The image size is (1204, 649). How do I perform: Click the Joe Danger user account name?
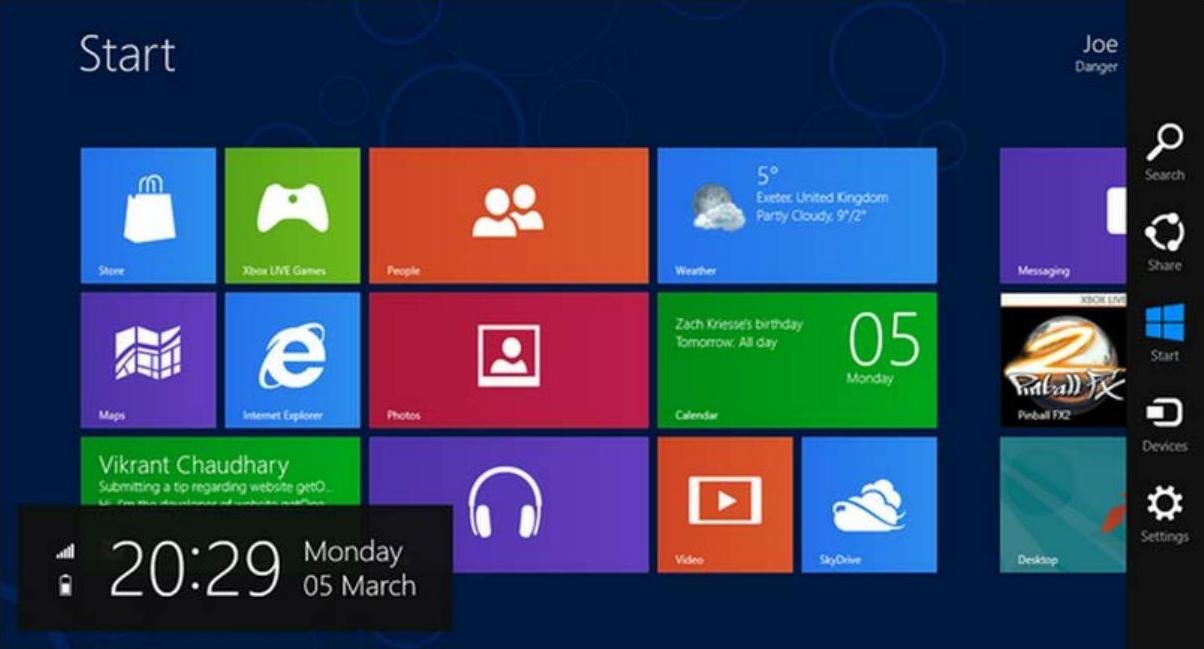[1097, 54]
